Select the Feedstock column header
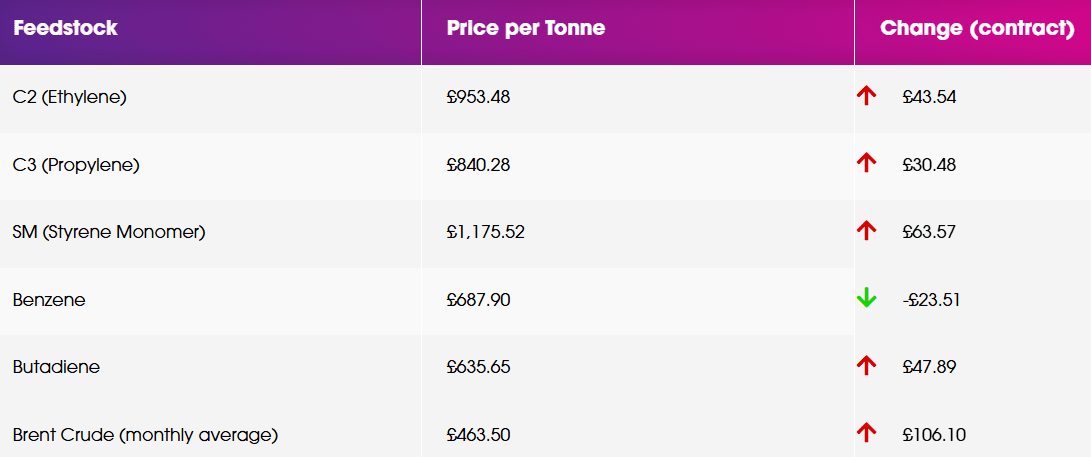Image resolution: width=1091 pixels, height=457 pixels. coord(65,28)
